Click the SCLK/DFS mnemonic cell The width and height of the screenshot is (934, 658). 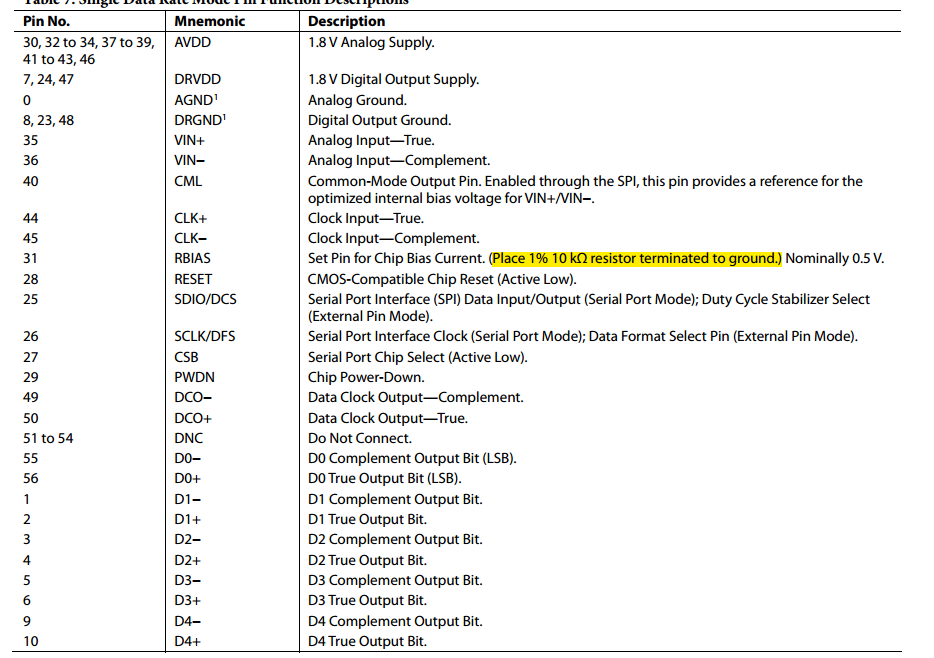coord(205,336)
